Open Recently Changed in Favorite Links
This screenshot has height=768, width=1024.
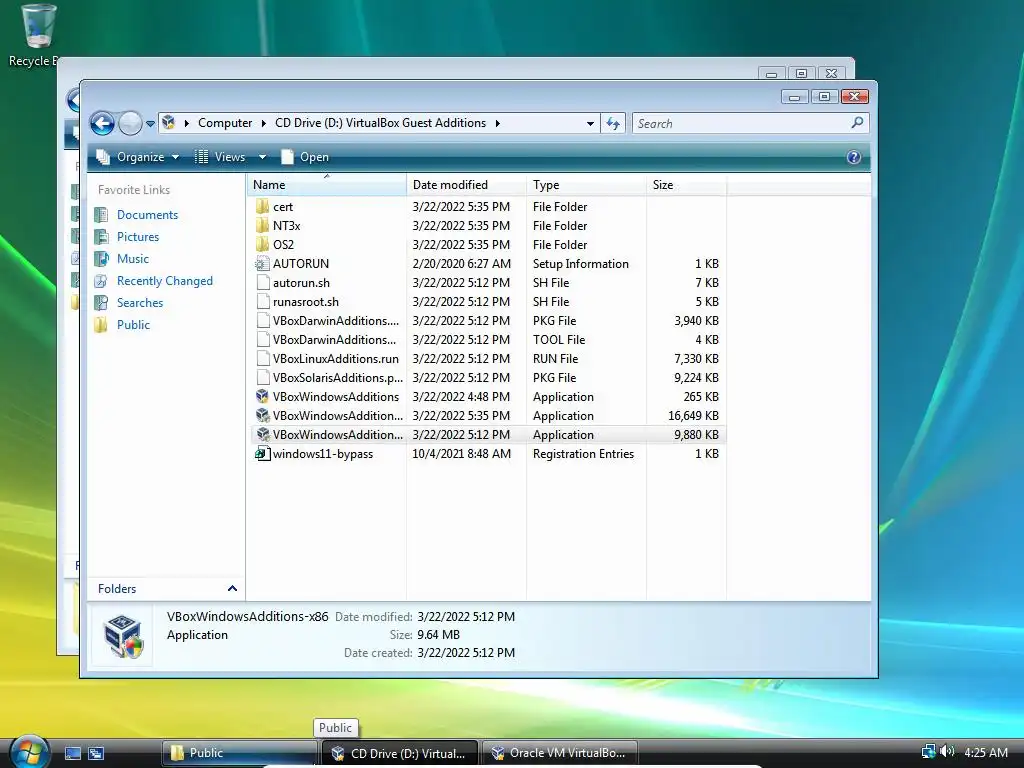pyautogui.click(x=165, y=281)
